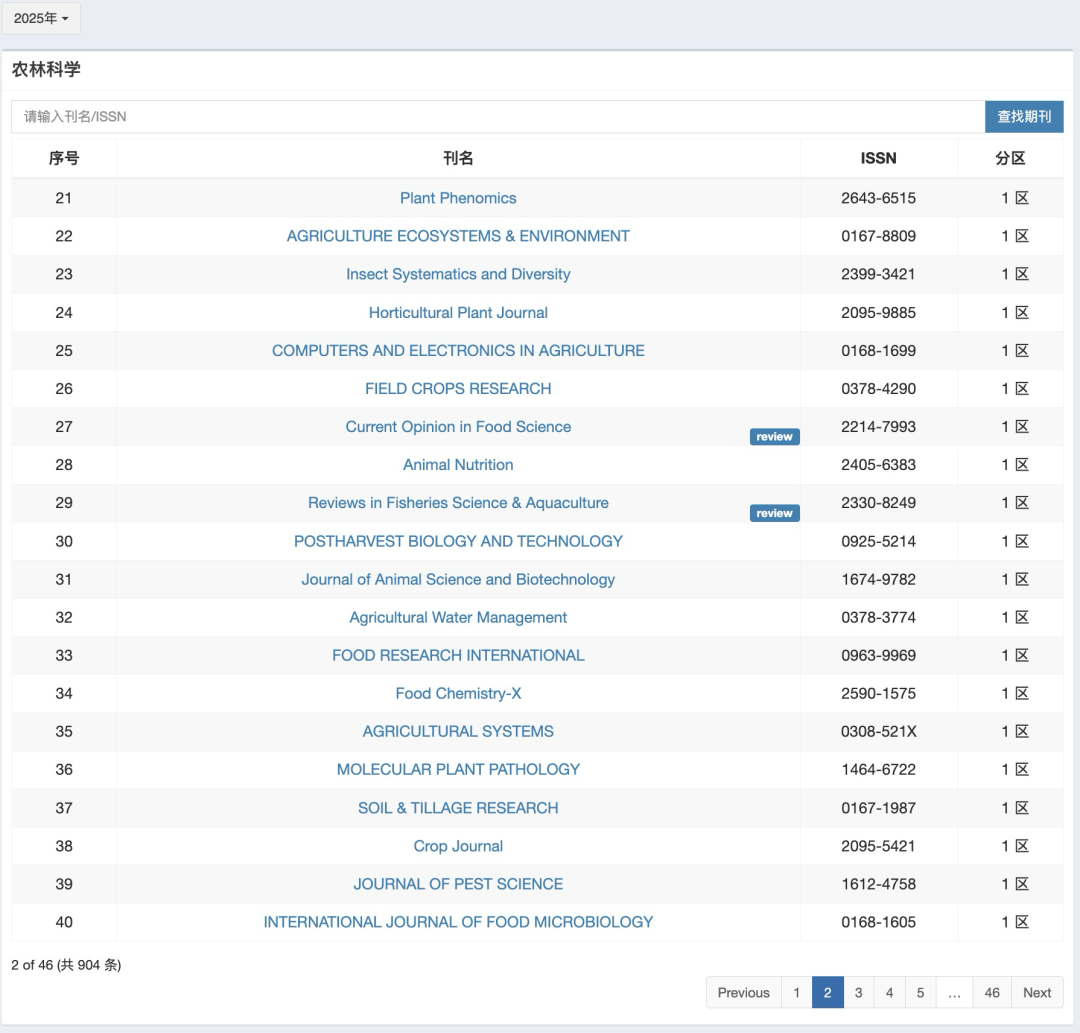Open the Crop Journal link
This screenshot has width=1080, height=1033.
(x=458, y=846)
